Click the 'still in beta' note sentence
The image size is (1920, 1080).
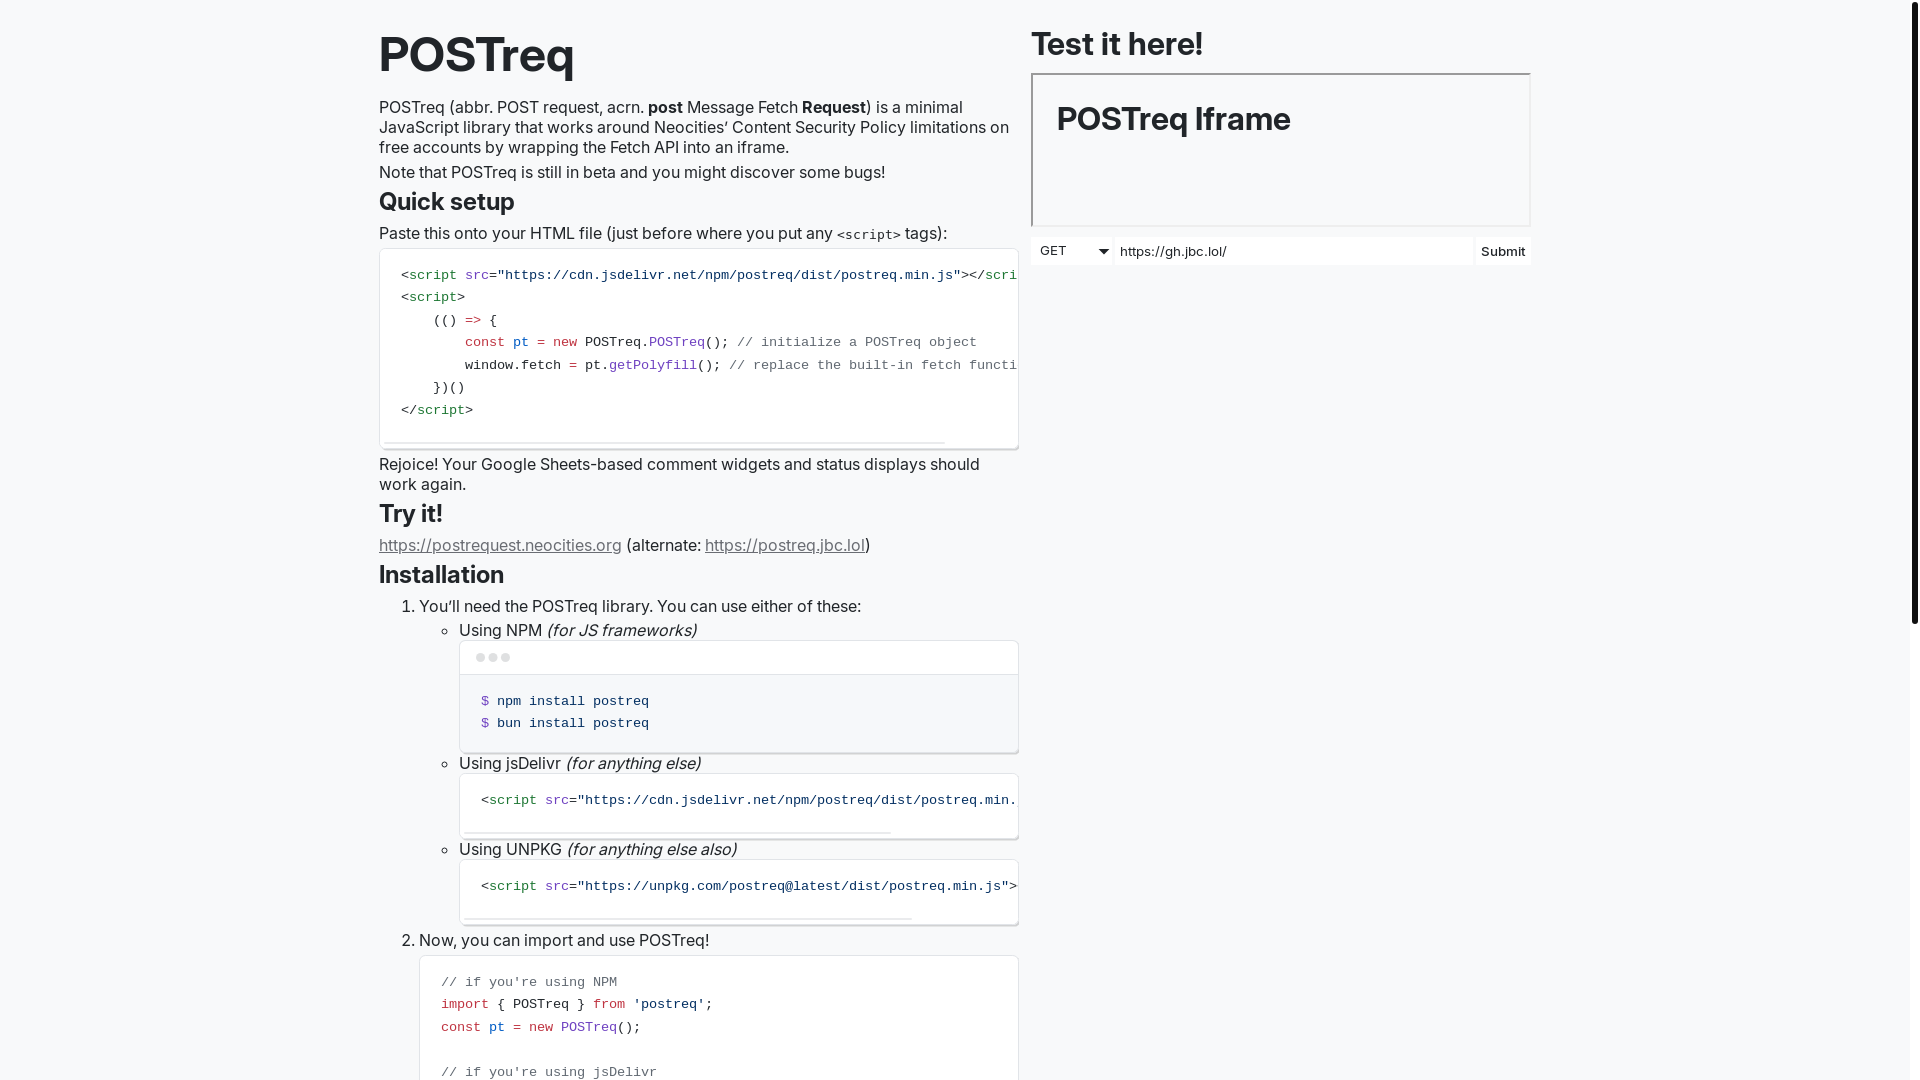632,172
